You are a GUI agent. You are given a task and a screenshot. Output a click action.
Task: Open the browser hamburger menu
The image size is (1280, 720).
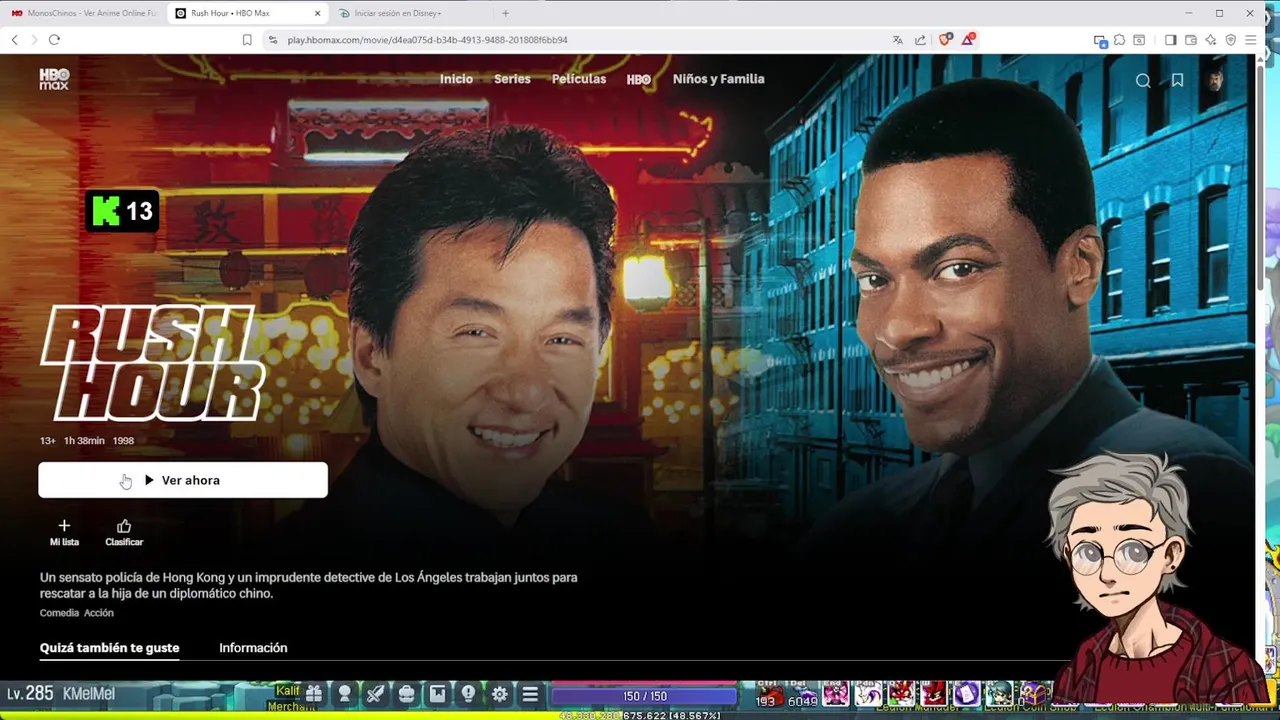coord(1250,40)
